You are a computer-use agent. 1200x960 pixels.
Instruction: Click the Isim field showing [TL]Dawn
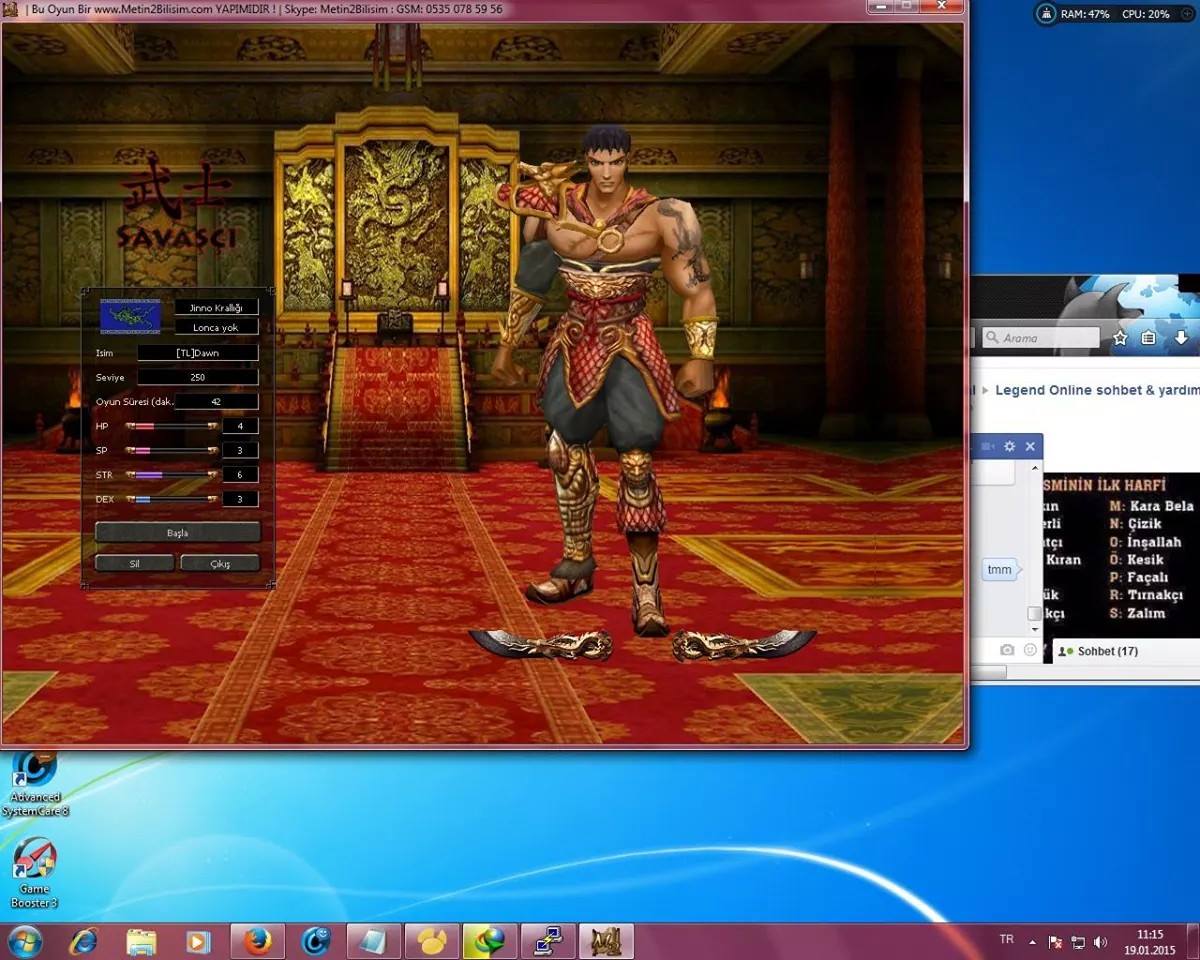[197, 353]
